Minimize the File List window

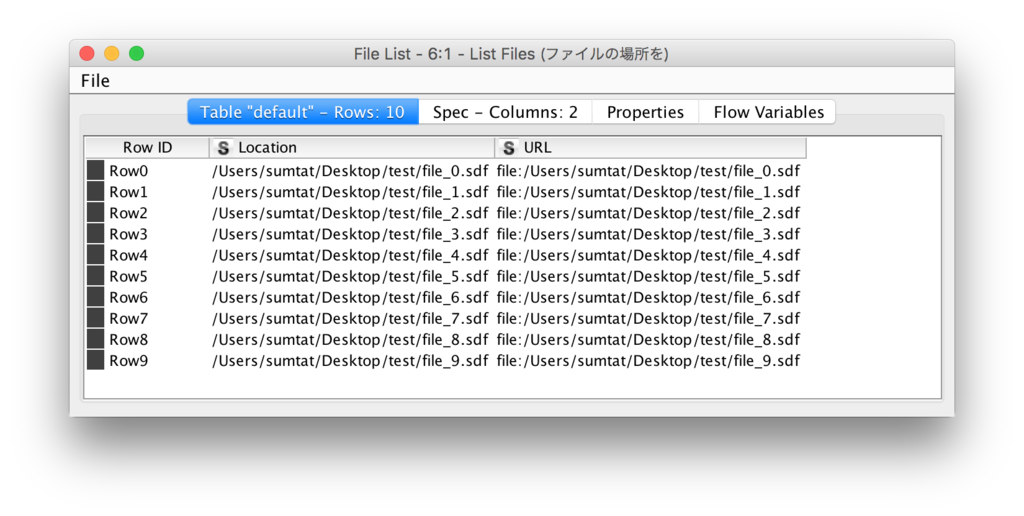coord(112,54)
